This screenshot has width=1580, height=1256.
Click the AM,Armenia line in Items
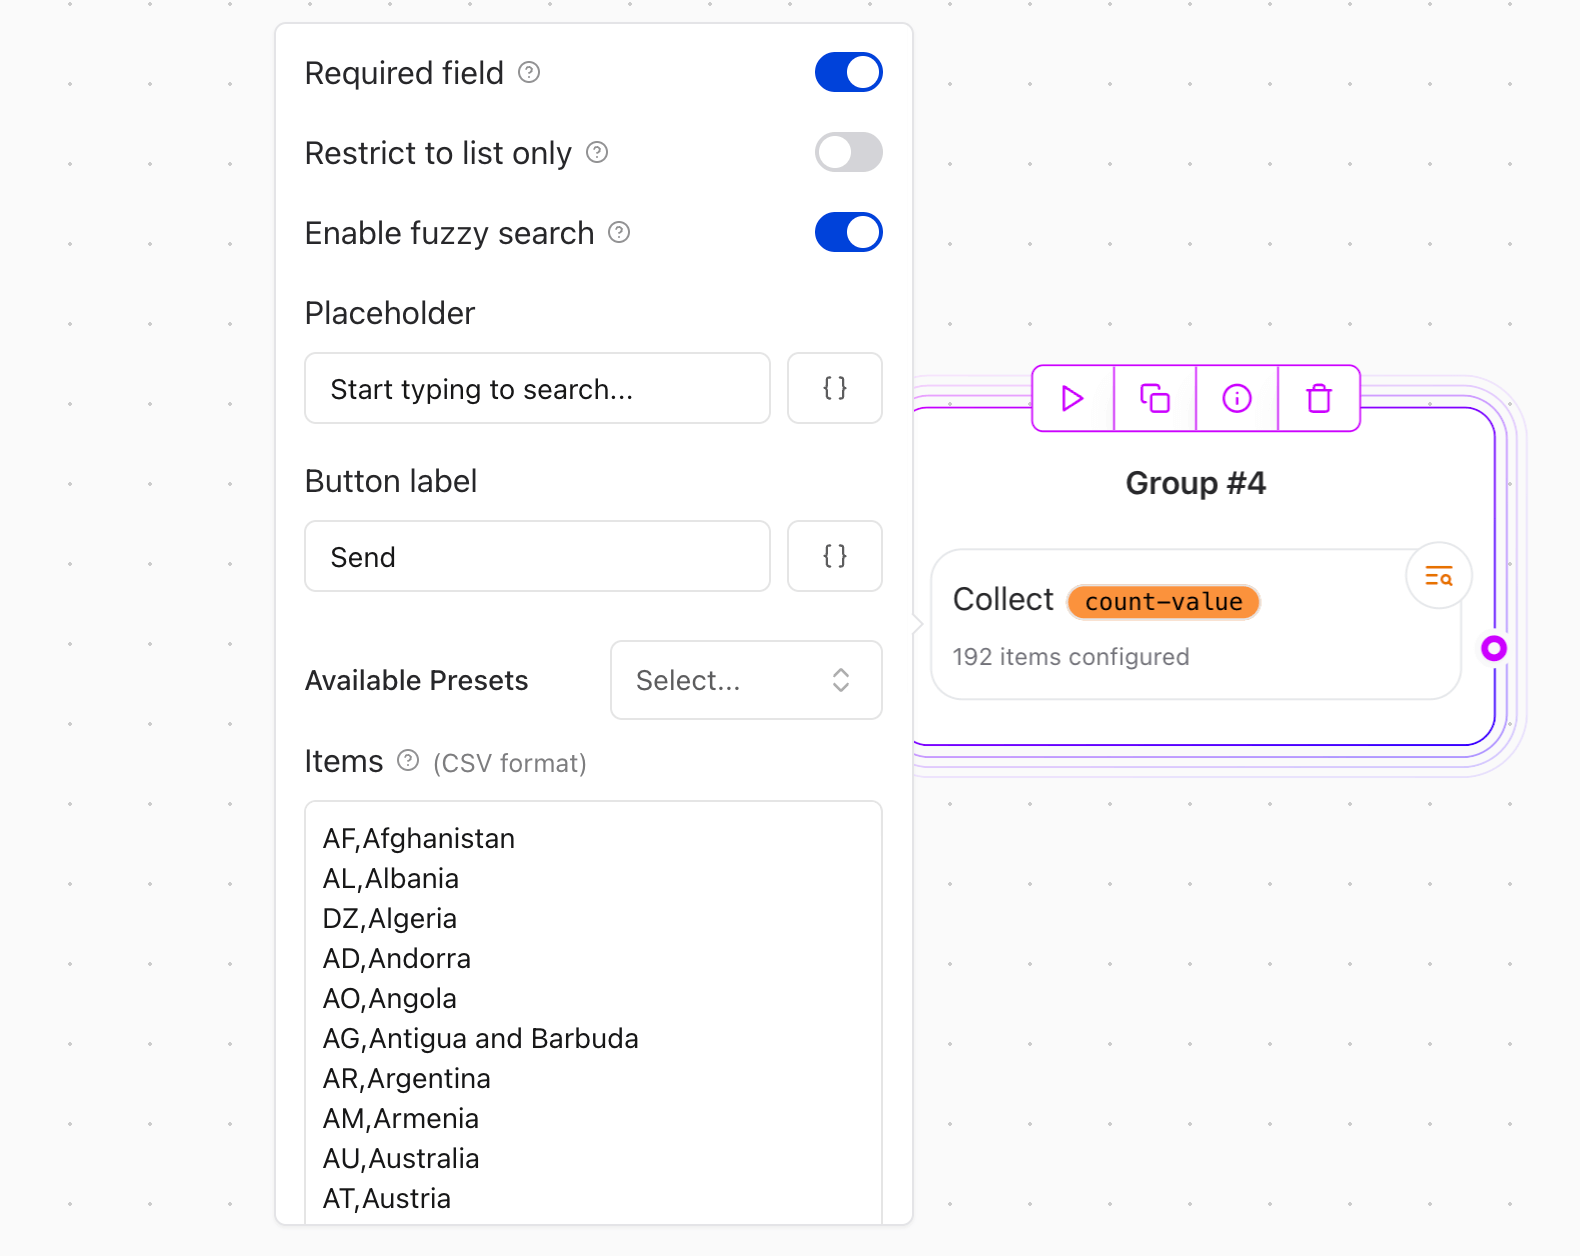pyautogui.click(x=401, y=1118)
